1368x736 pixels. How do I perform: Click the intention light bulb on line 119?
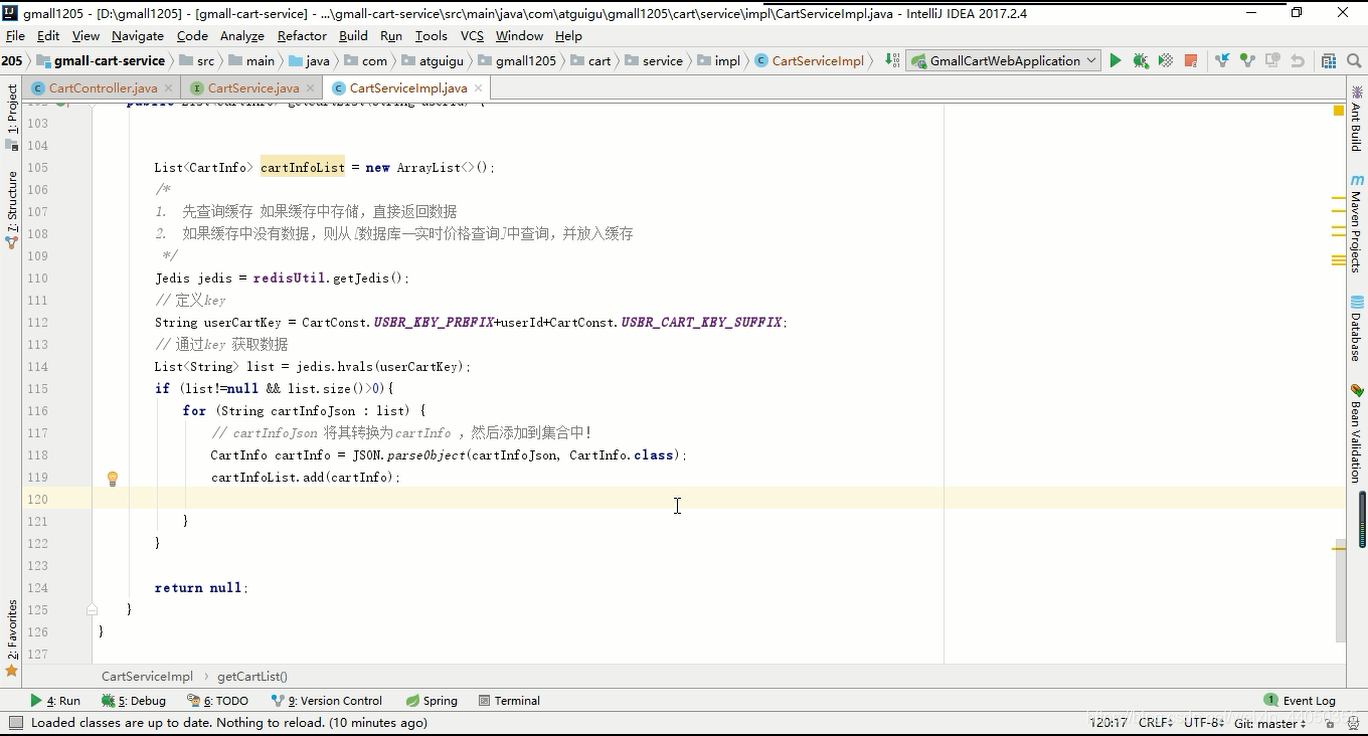point(113,479)
